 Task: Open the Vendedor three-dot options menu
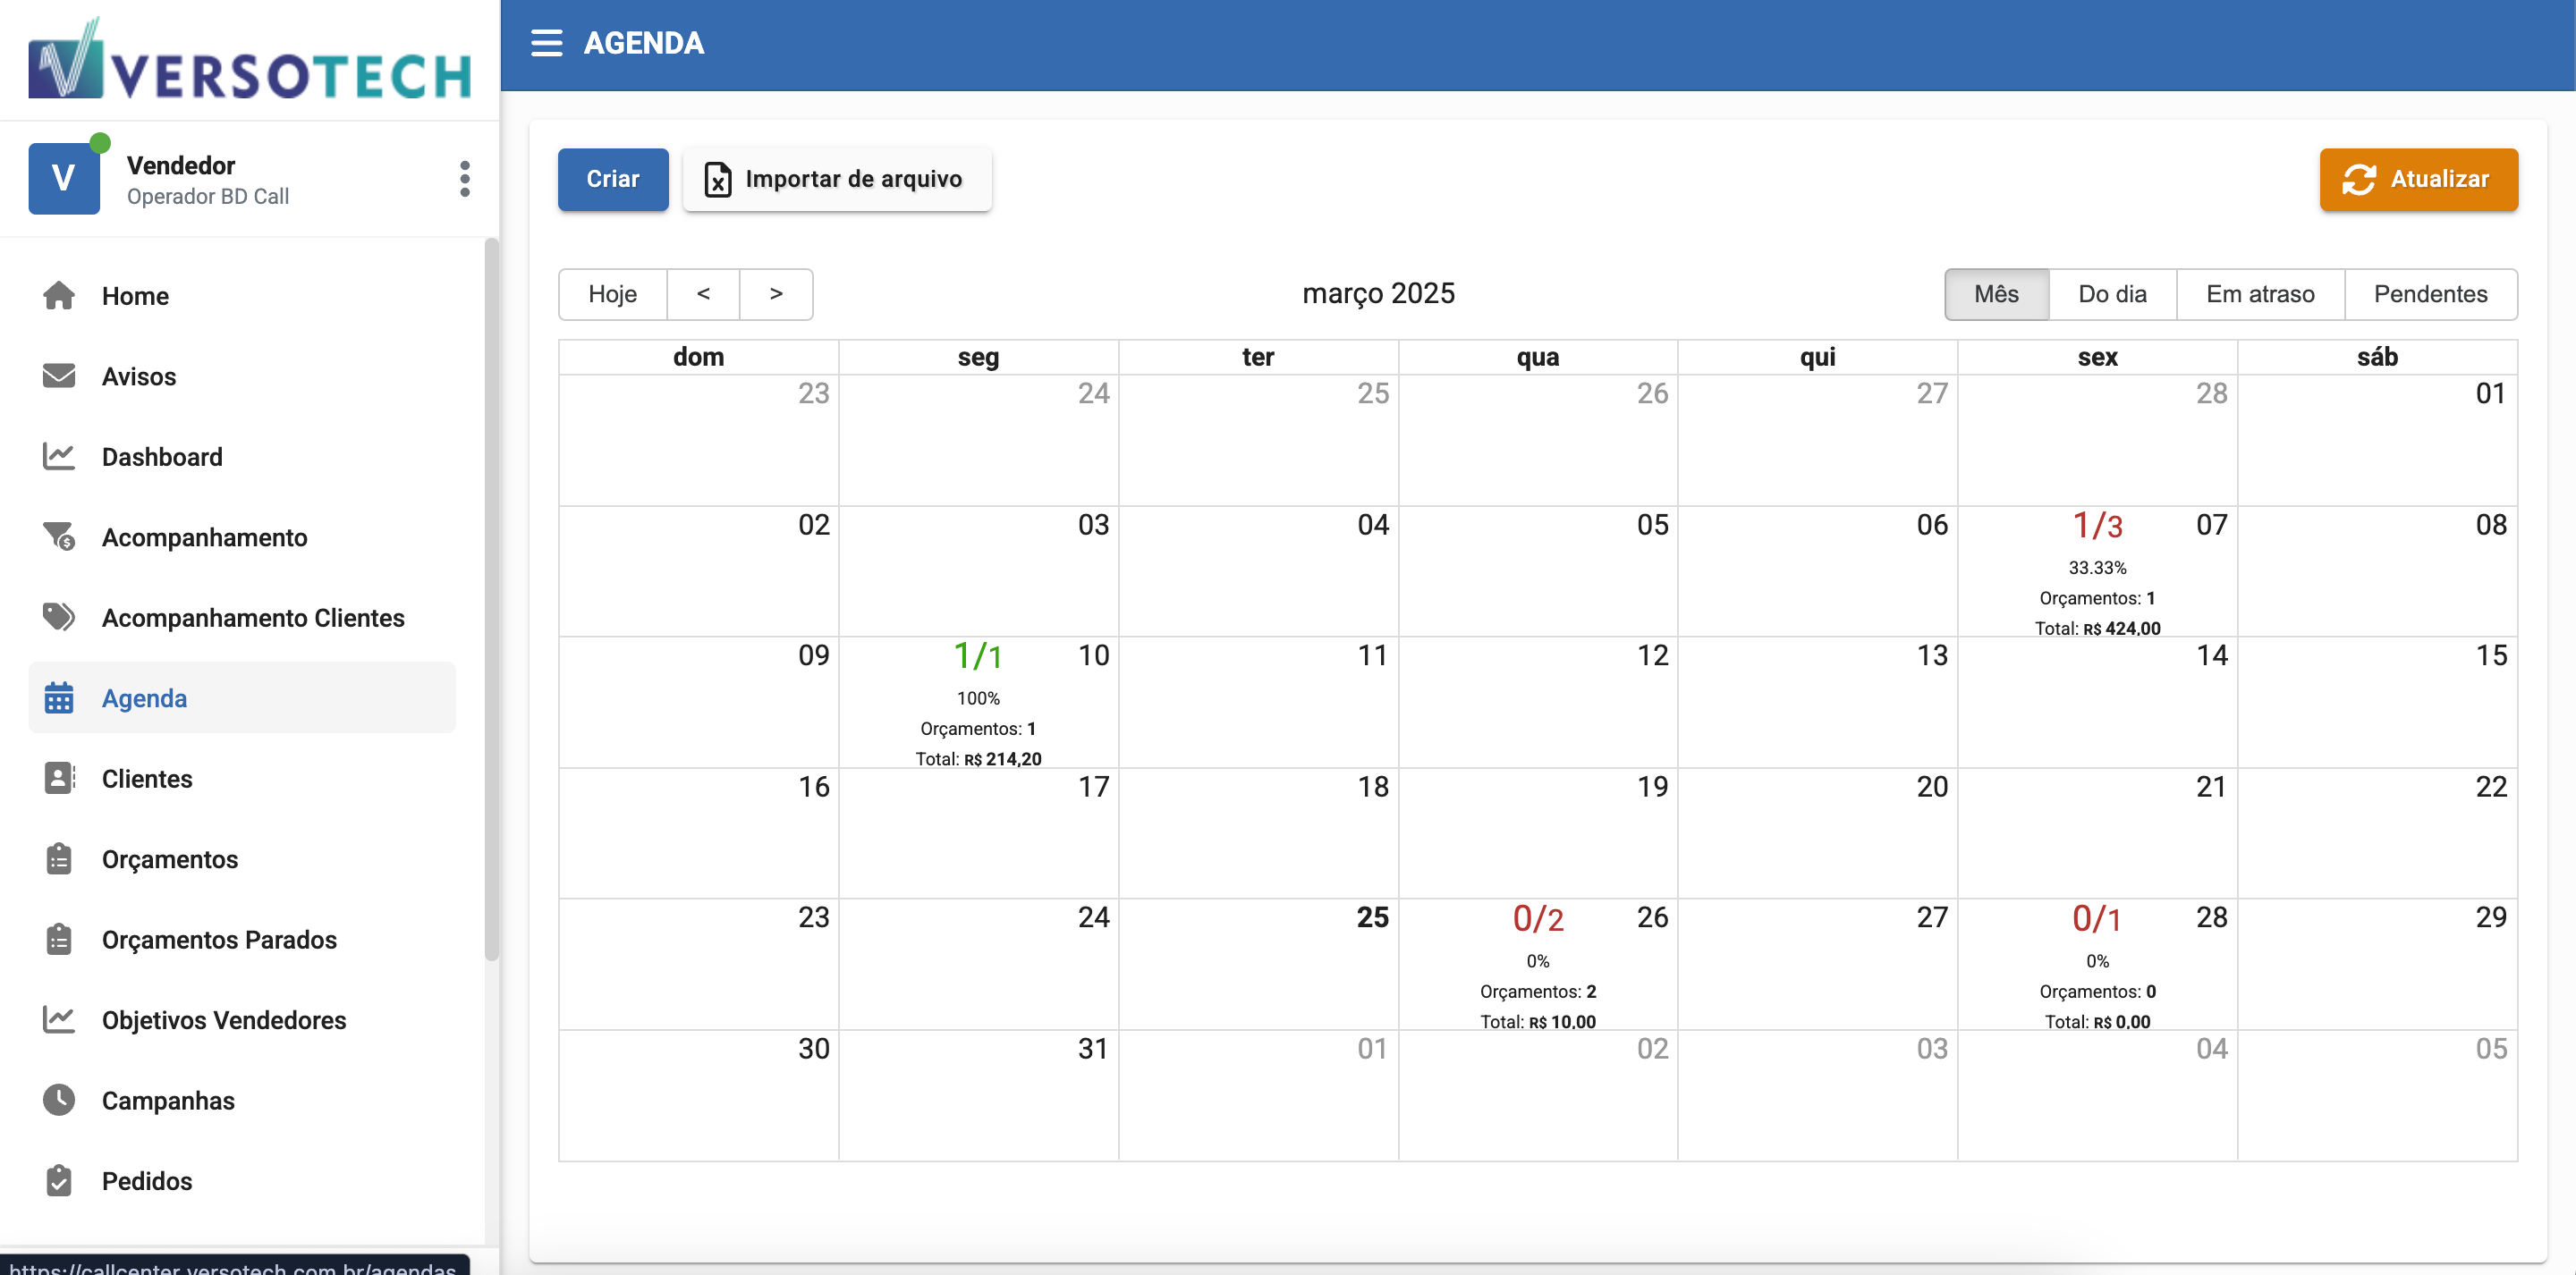click(x=464, y=179)
